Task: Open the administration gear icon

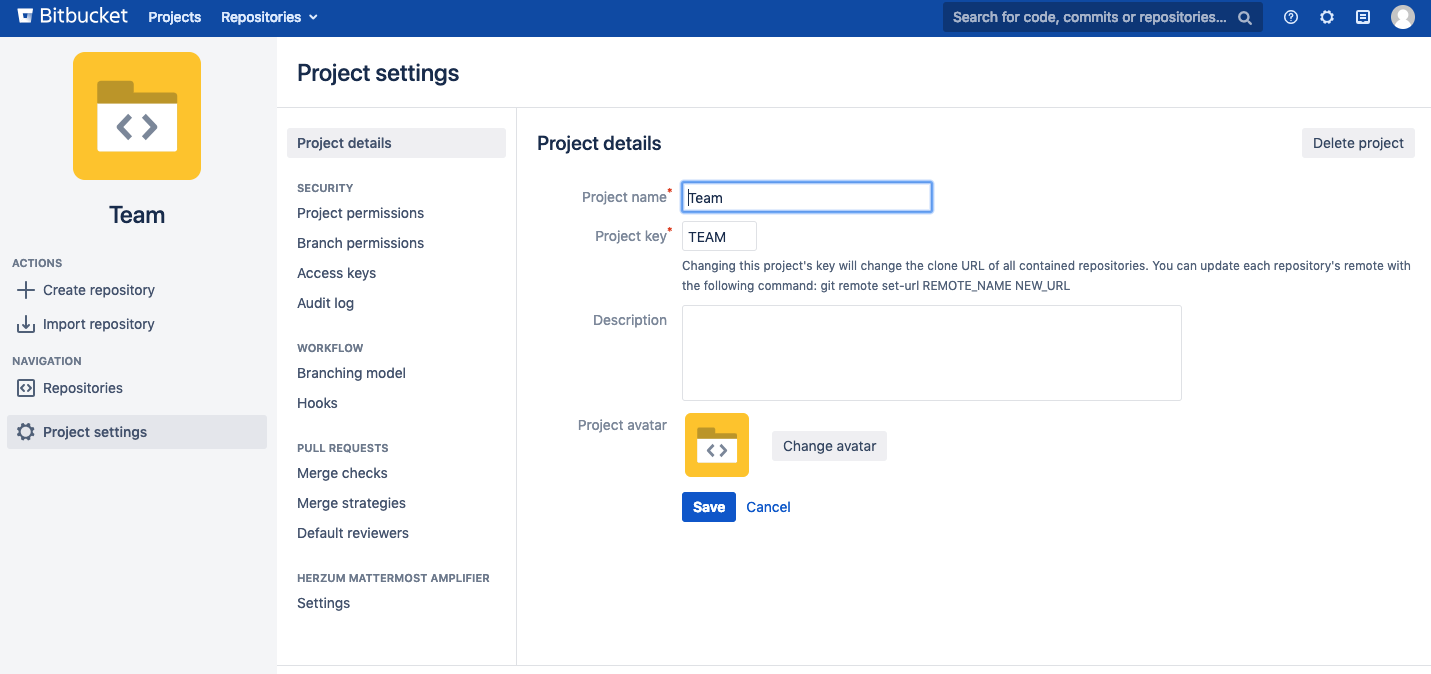Action: pos(1327,17)
